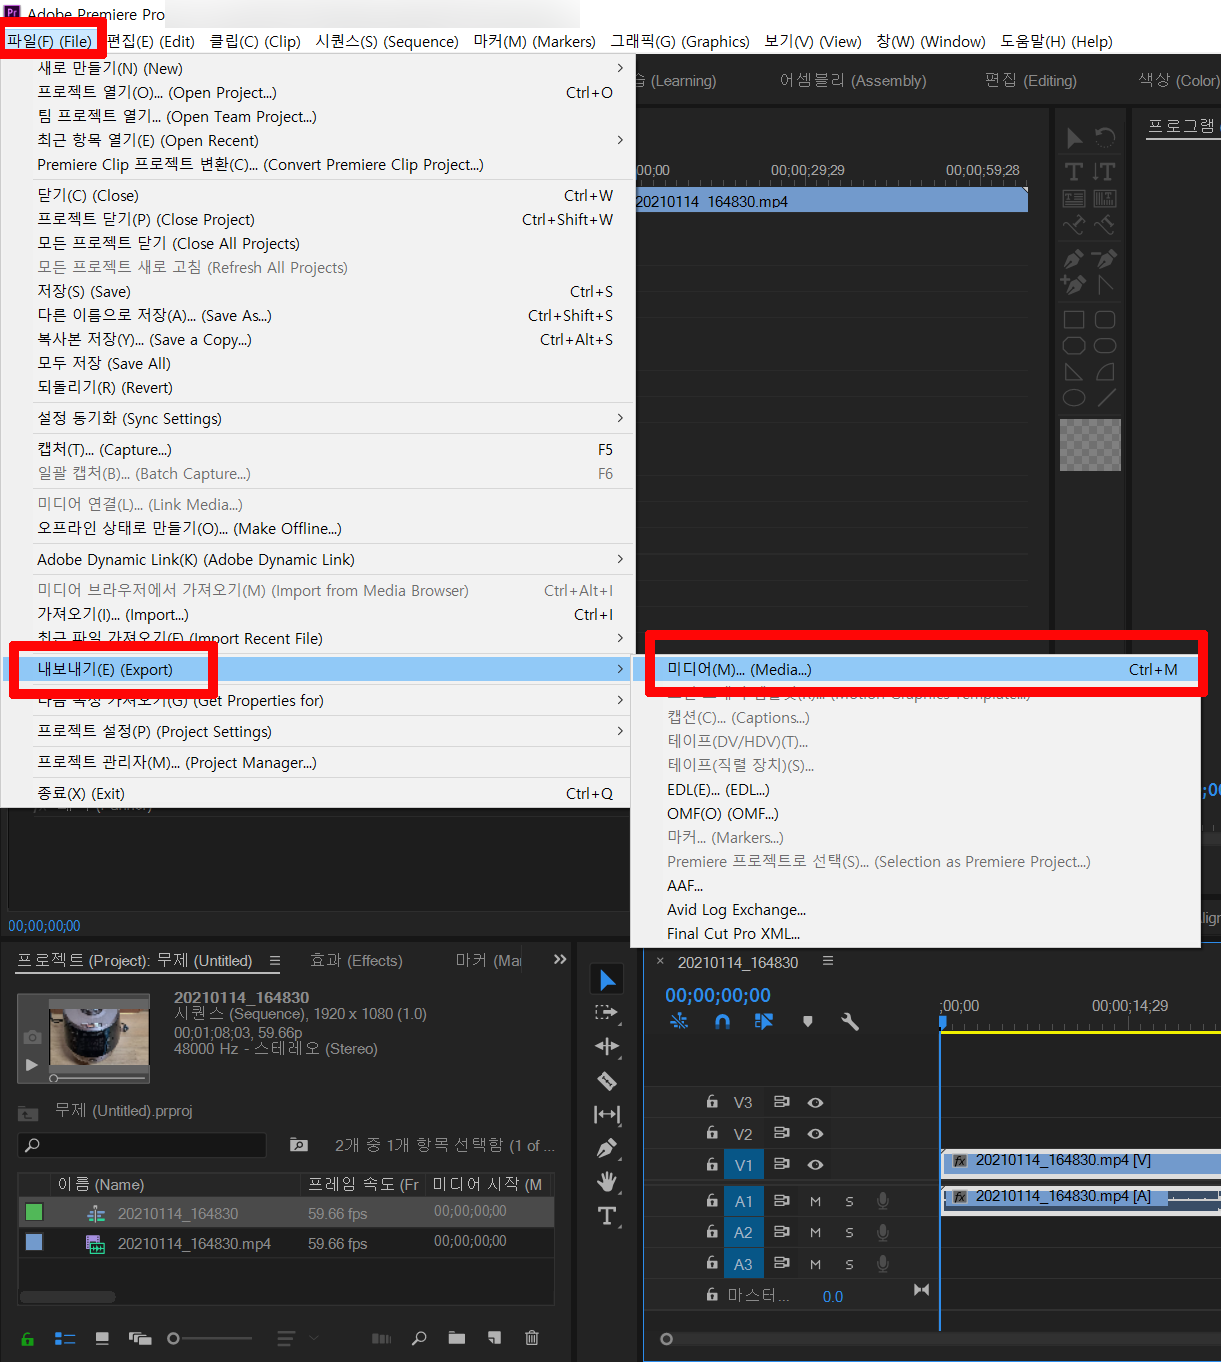Click the Delete trash icon in Project panel
Image resolution: width=1221 pixels, height=1362 pixels.
pyautogui.click(x=532, y=1338)
